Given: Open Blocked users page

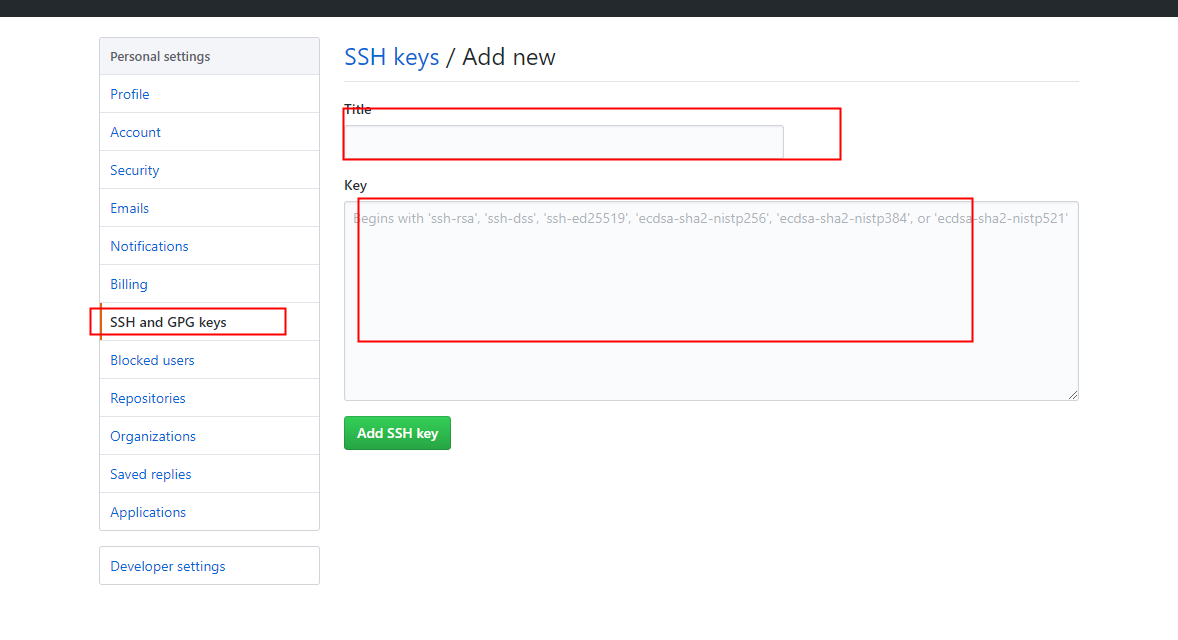Looking at the screenshot, I should tap(152, 360).
